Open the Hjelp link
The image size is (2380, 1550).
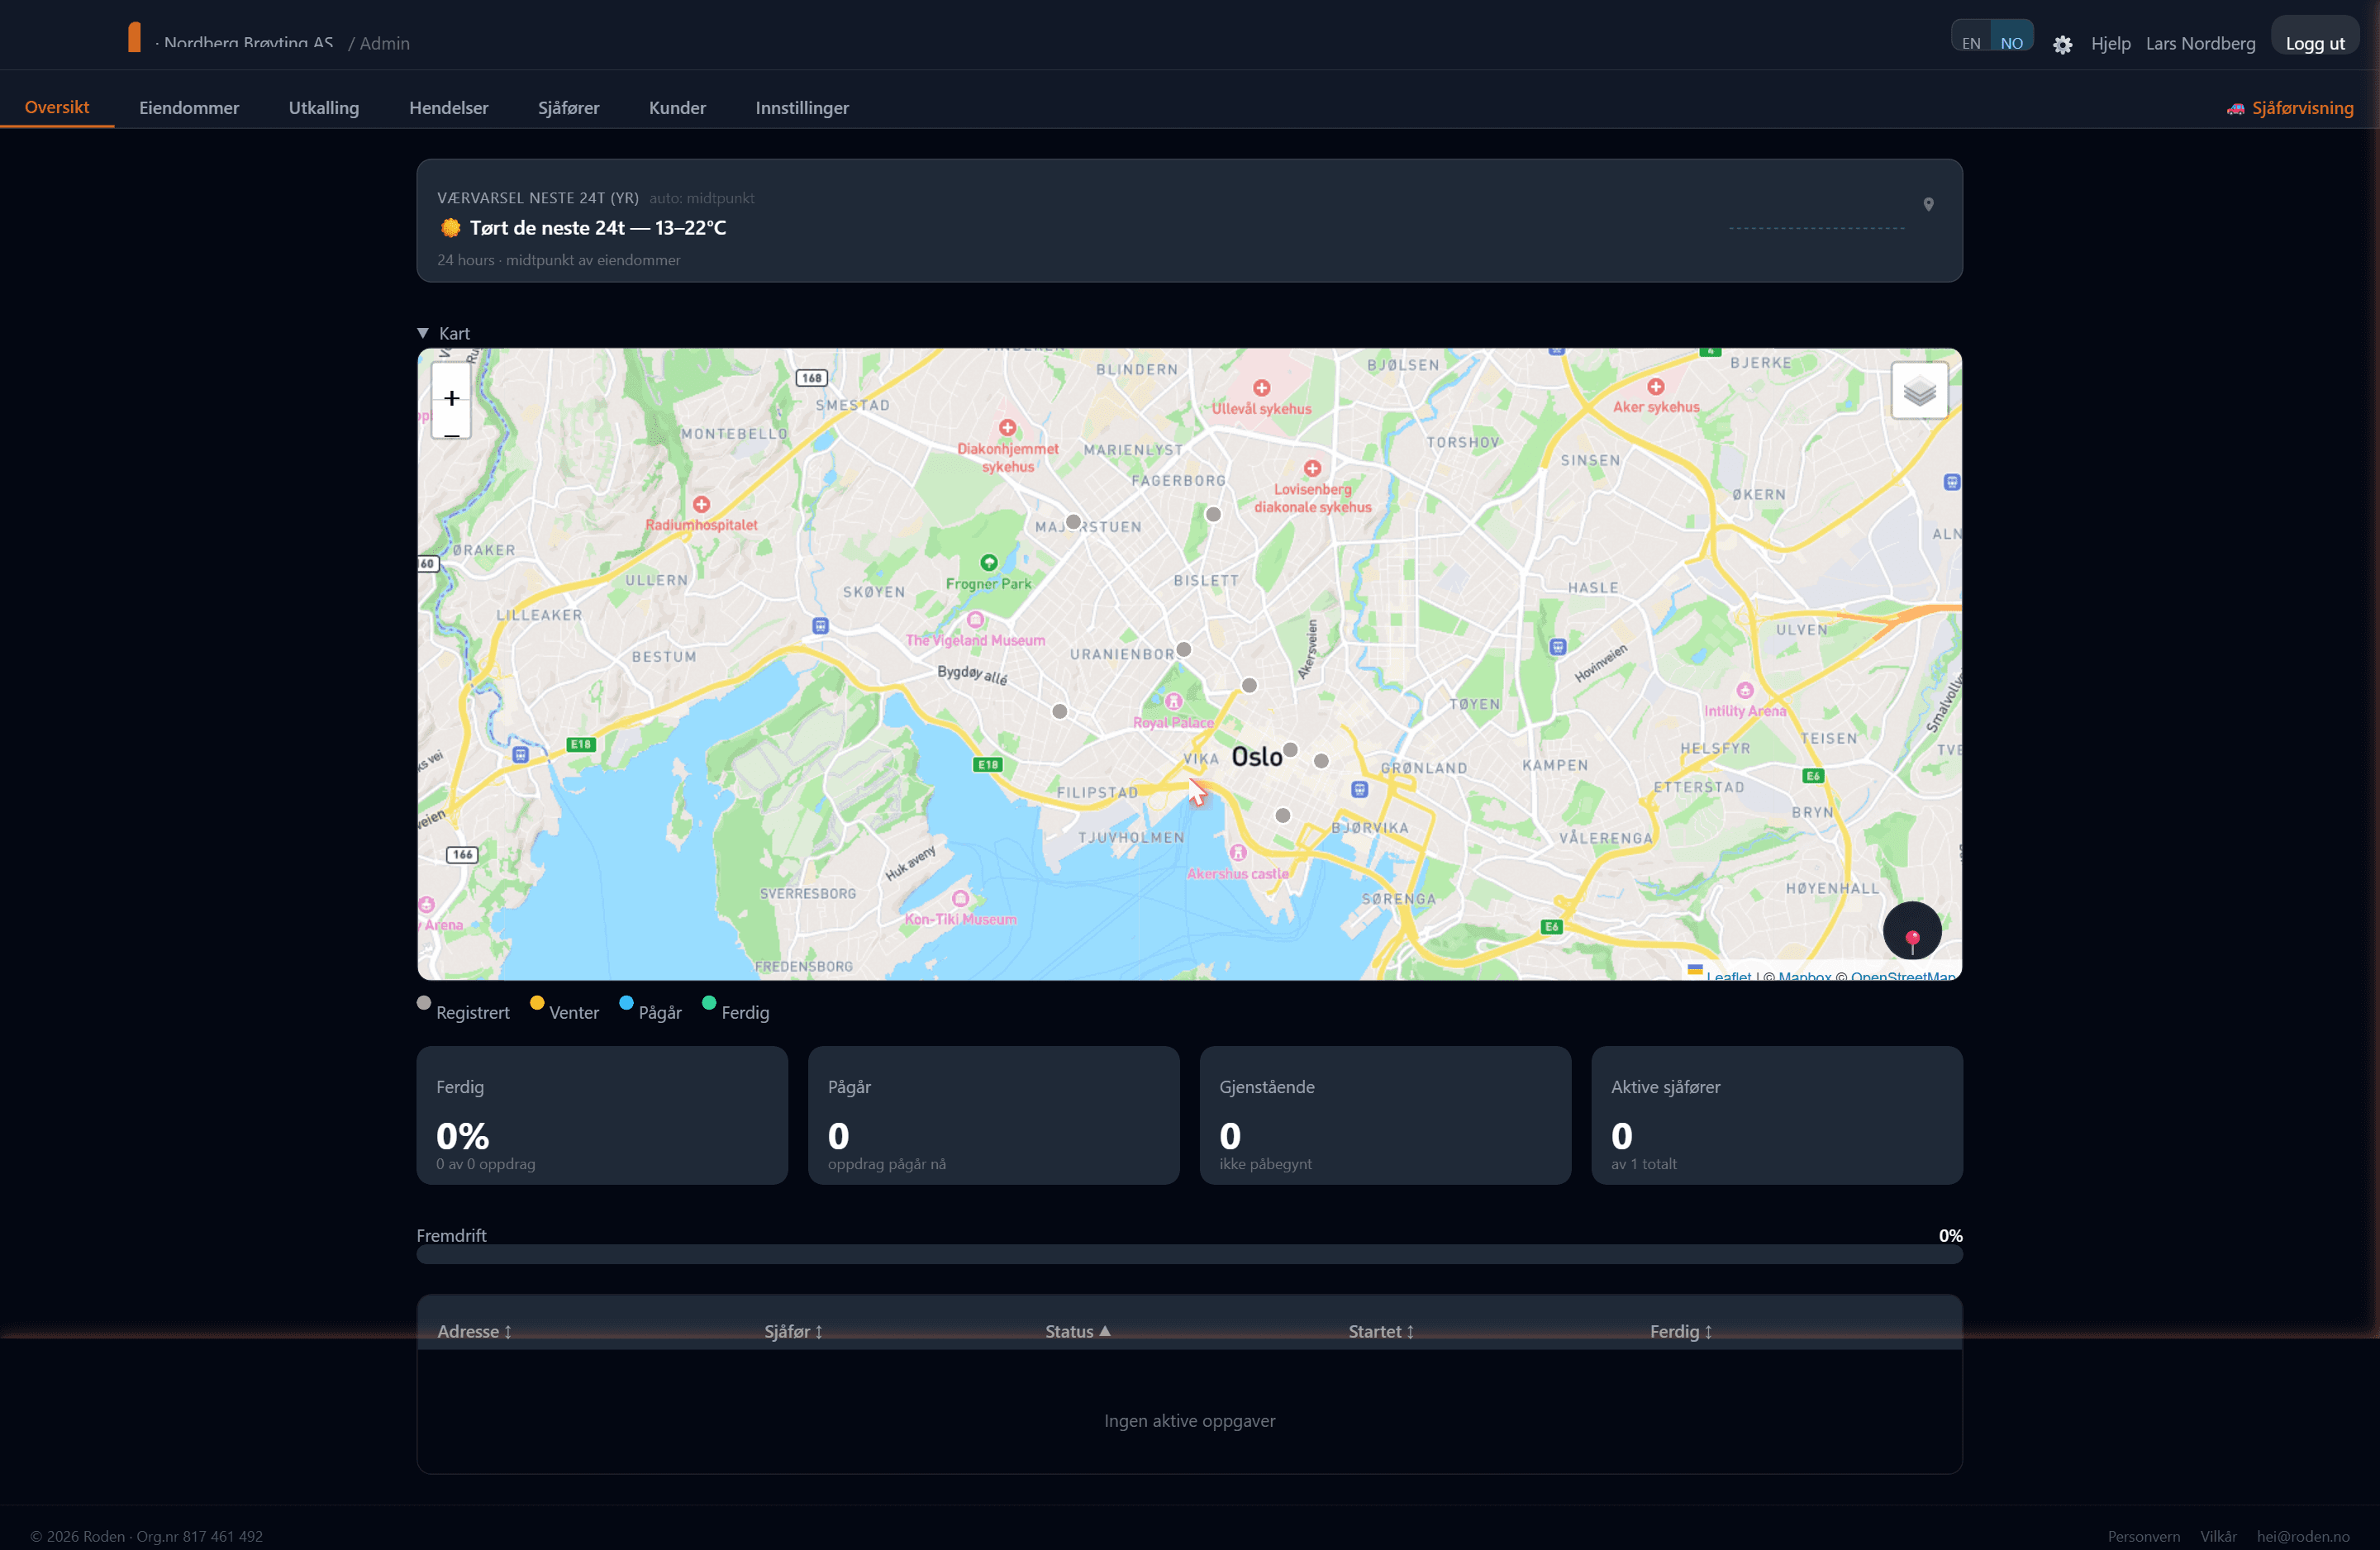[x=2111, y=43]
